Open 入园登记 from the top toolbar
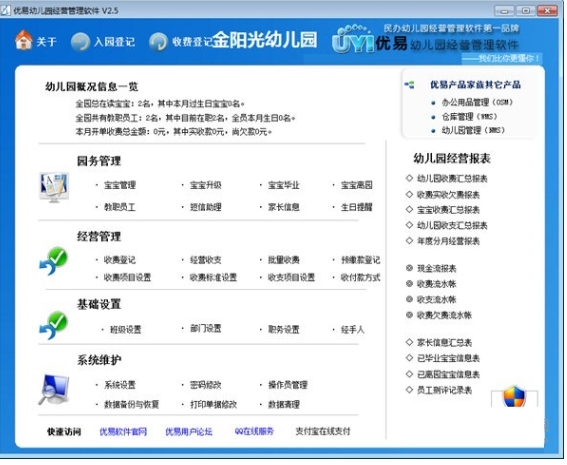 114,42
